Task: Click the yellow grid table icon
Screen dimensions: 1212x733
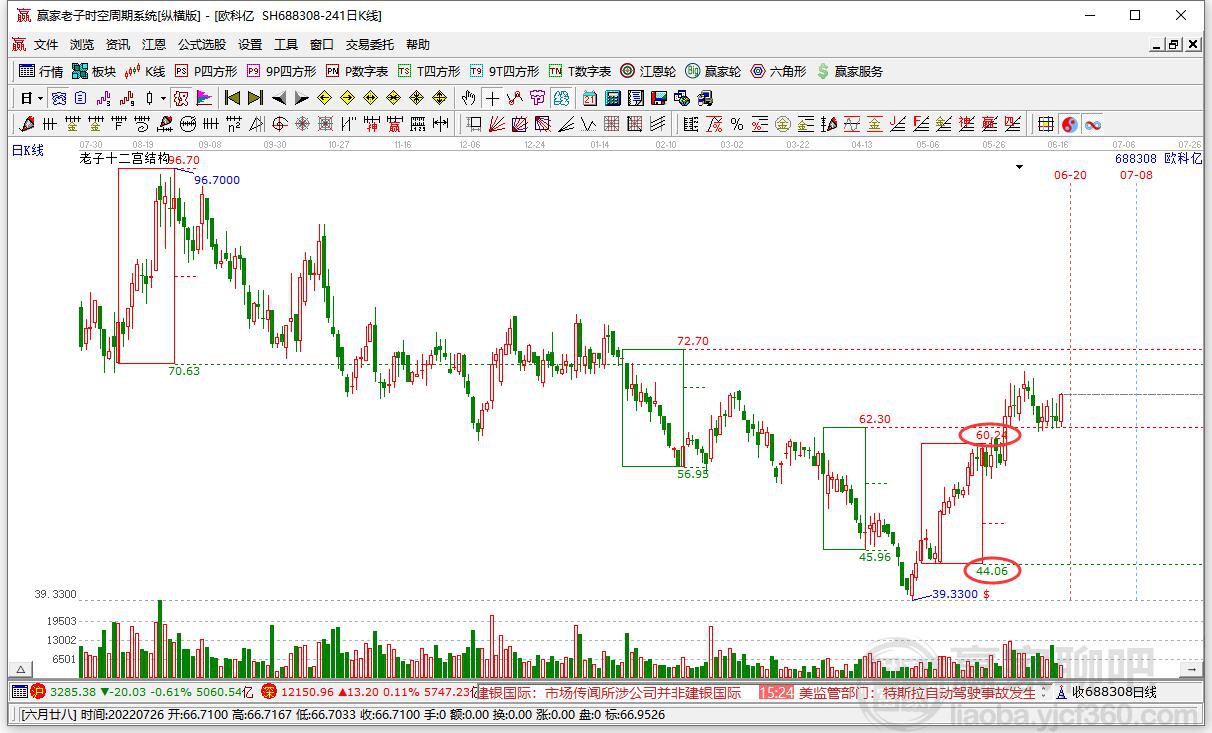Action: click(x=1046, y=124)
